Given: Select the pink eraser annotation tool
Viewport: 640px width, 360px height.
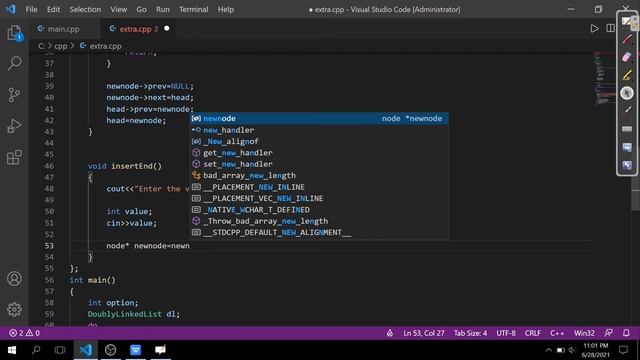Looking at the screenshot, I should (627, 57).
